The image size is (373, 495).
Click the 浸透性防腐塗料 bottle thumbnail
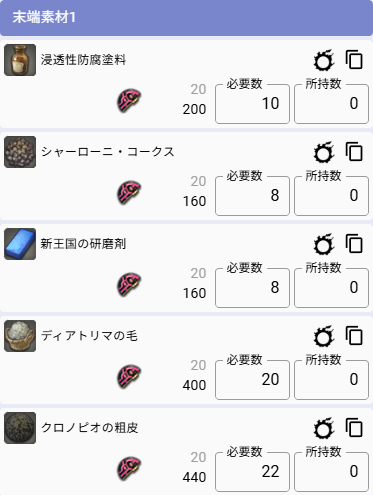pyautogui.click(x=20, y=60)
